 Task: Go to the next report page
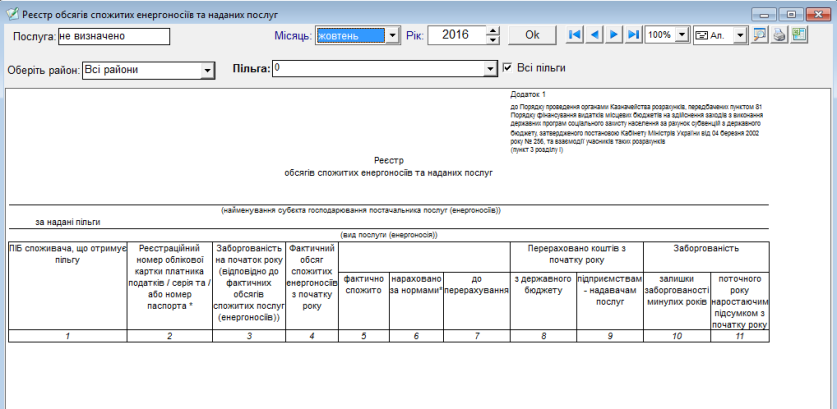click(x=615, y=34)
